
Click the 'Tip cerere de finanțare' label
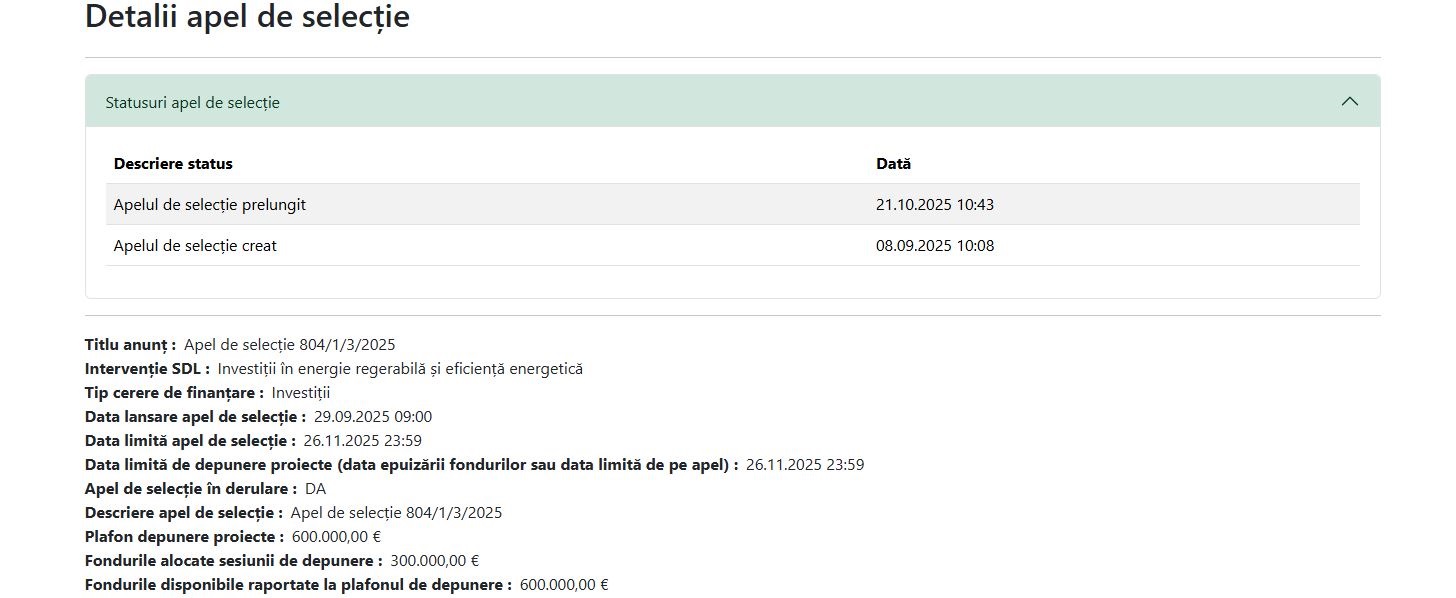pyautogui.click(x=174, y=393)
